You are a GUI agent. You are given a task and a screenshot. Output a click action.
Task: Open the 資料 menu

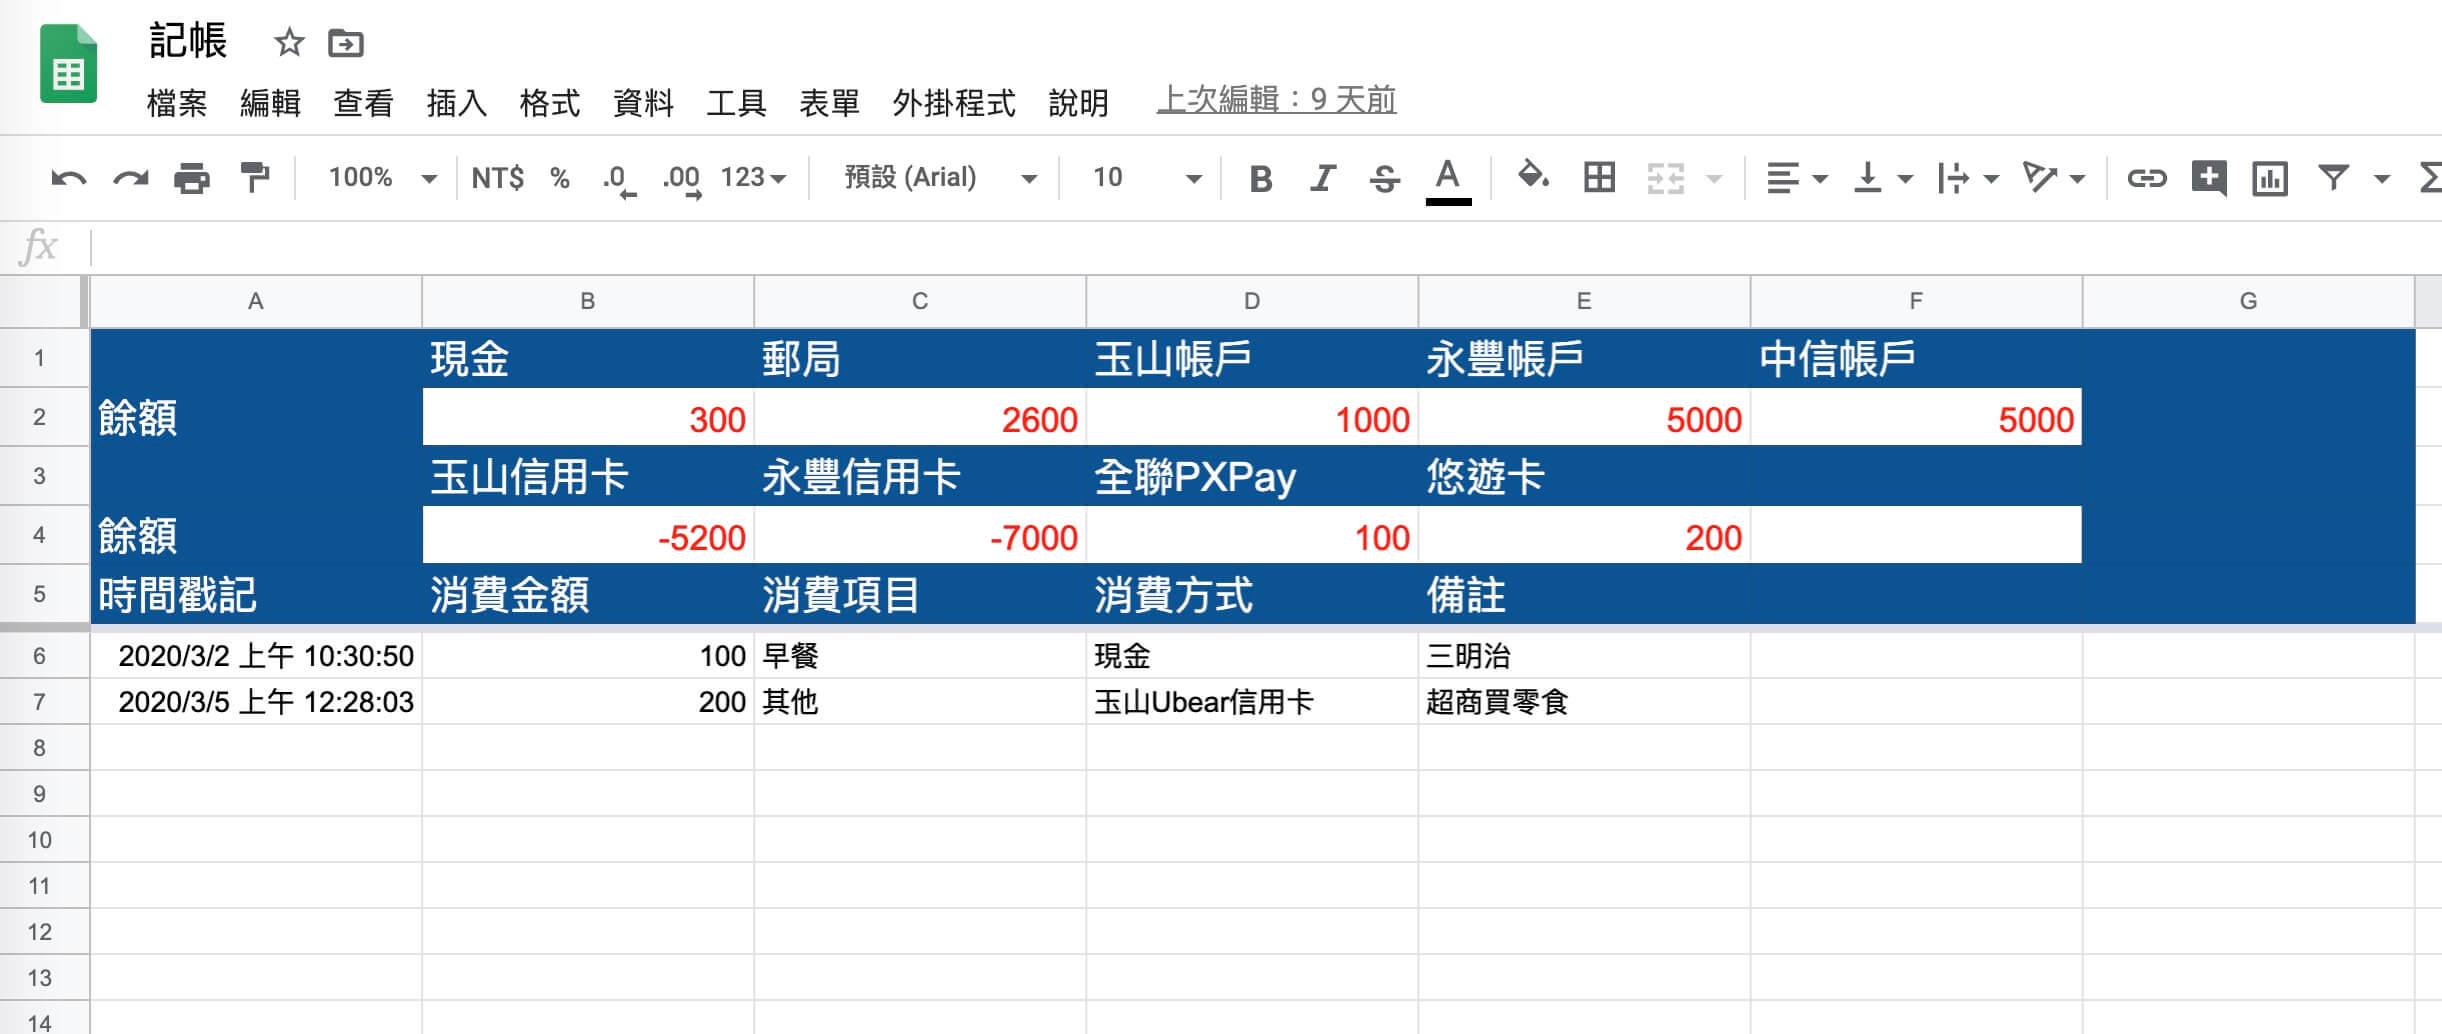(643, 102)
